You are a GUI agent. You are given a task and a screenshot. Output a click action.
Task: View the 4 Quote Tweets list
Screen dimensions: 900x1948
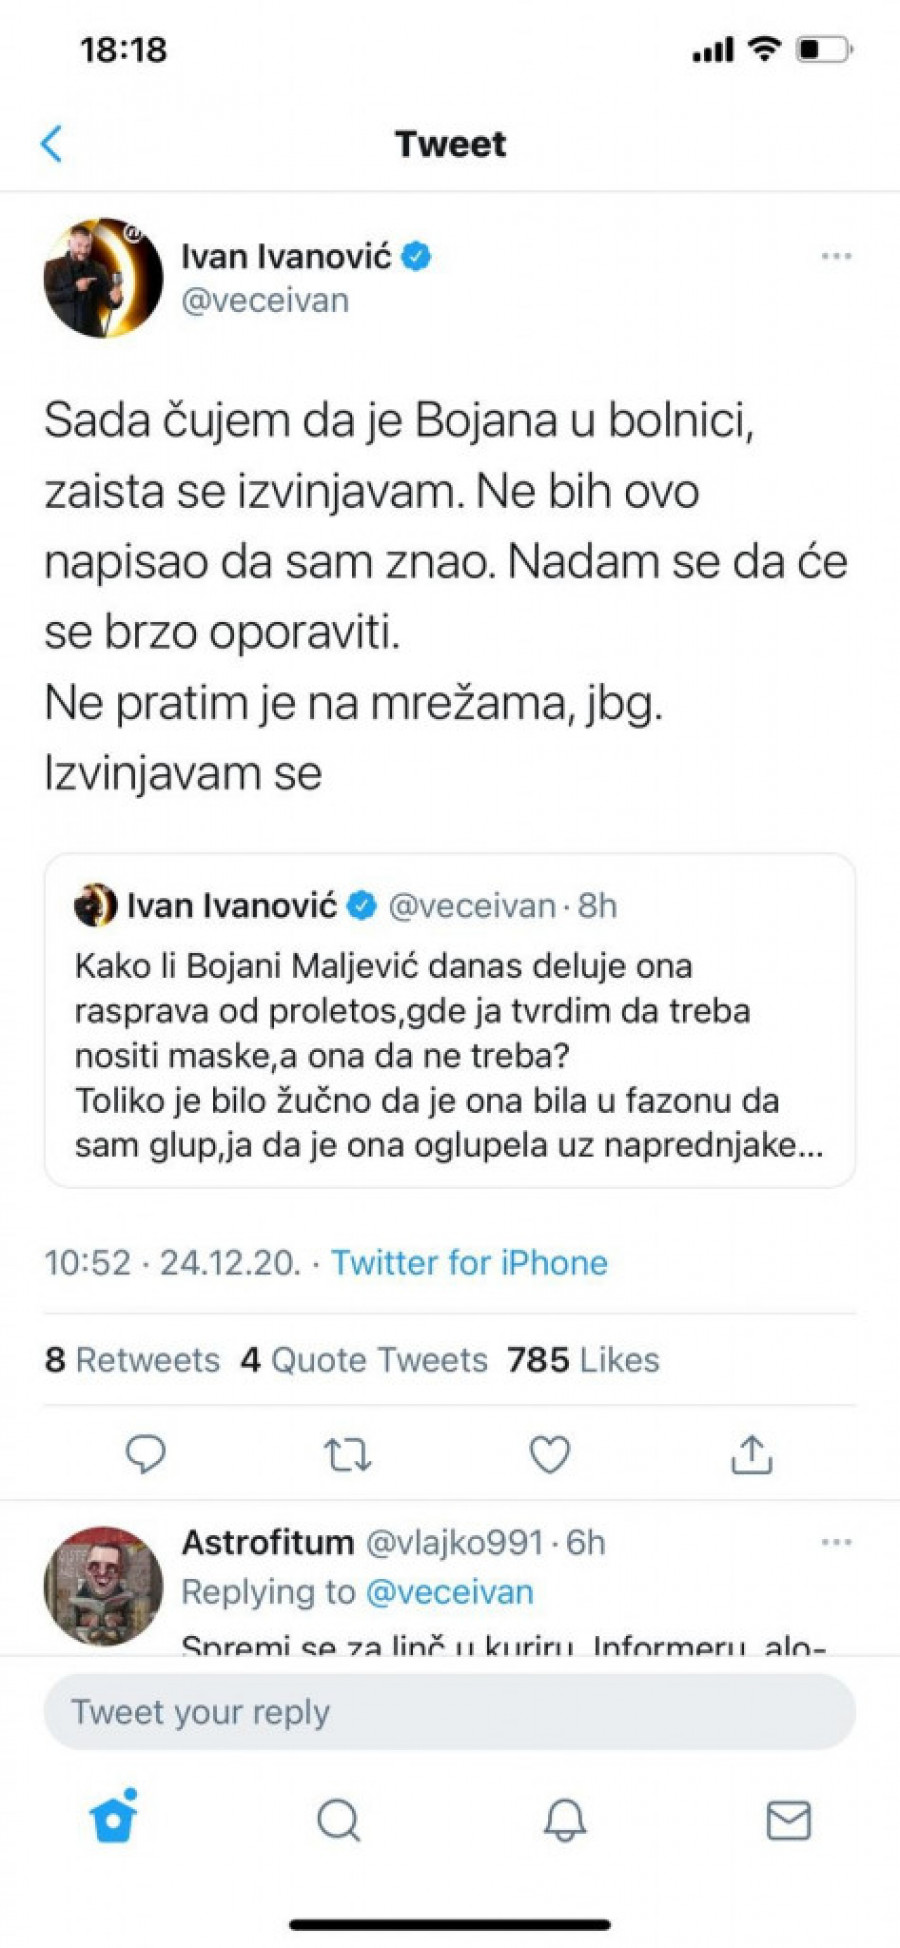point(364,1360)
